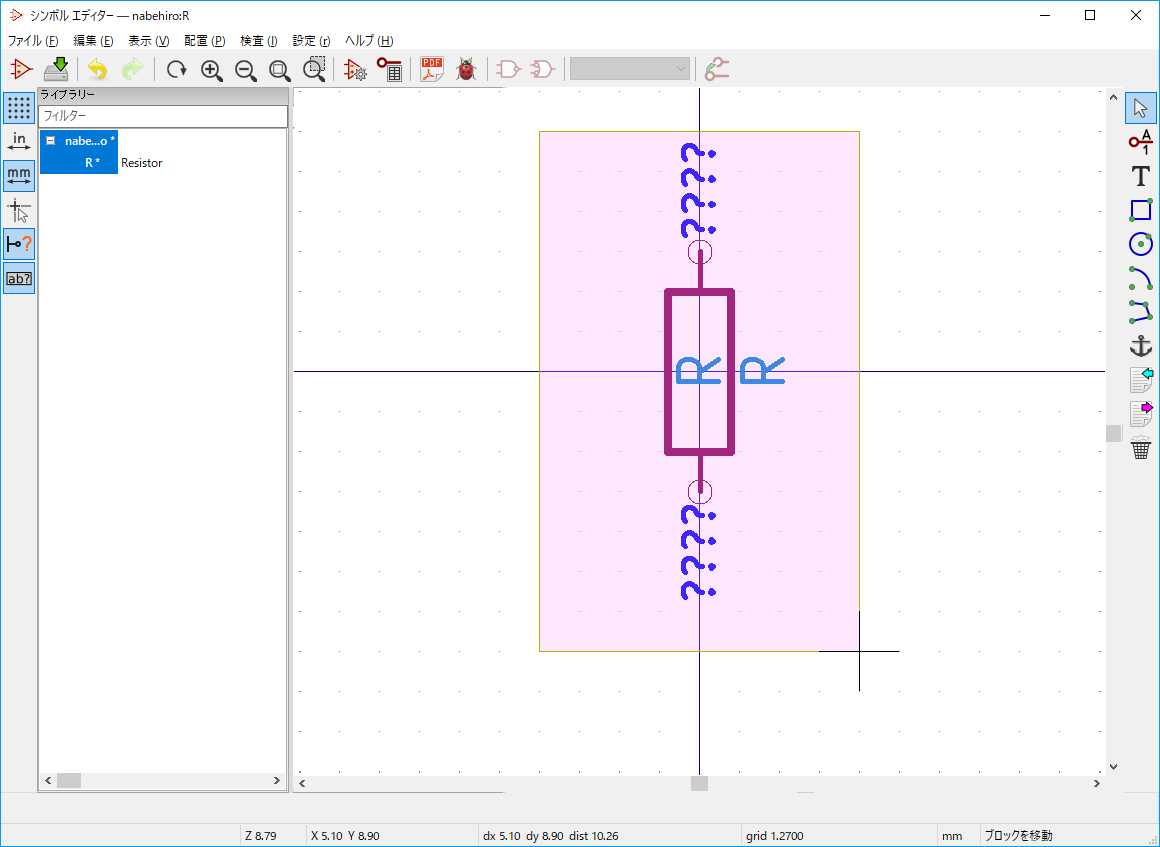The height and width of the screenshot is (847, 1160).
Task: Undo the last action
Action: (x=97, y=70)
